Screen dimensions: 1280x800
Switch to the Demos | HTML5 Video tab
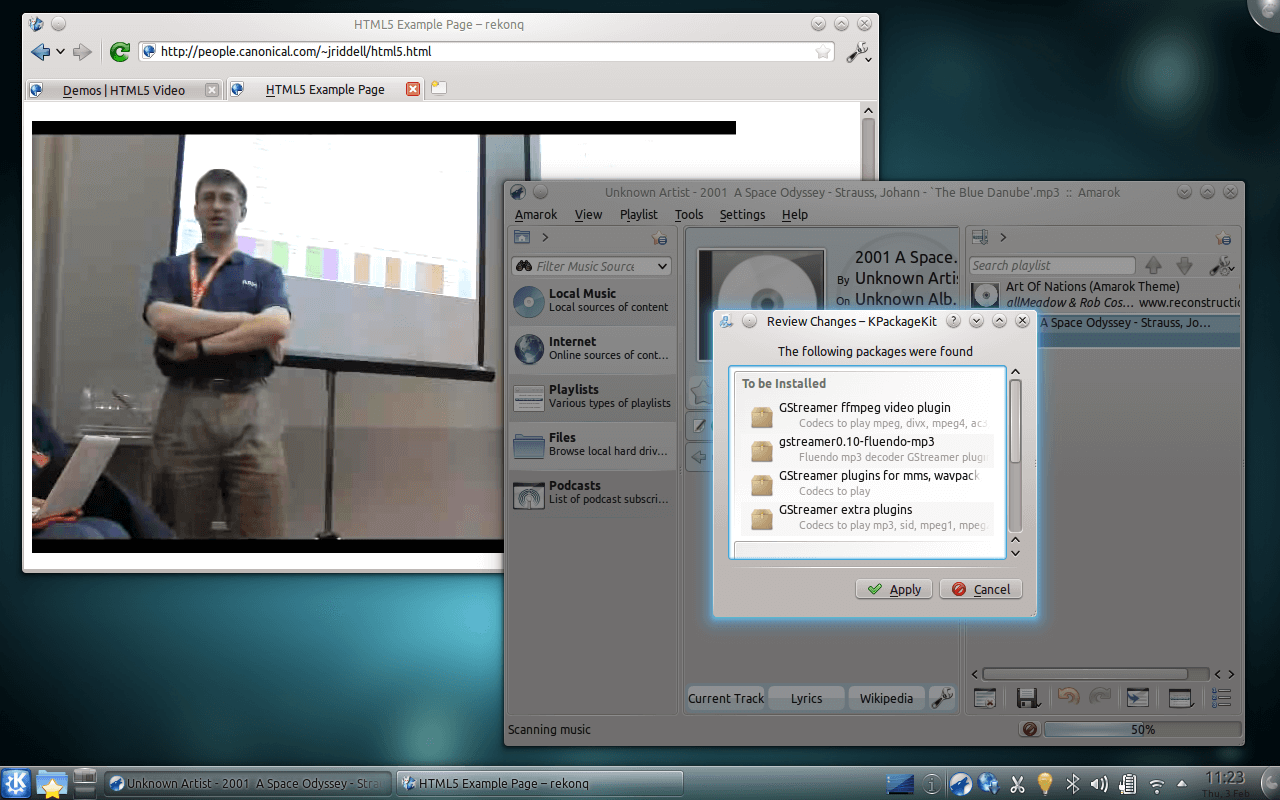[123, 90]
